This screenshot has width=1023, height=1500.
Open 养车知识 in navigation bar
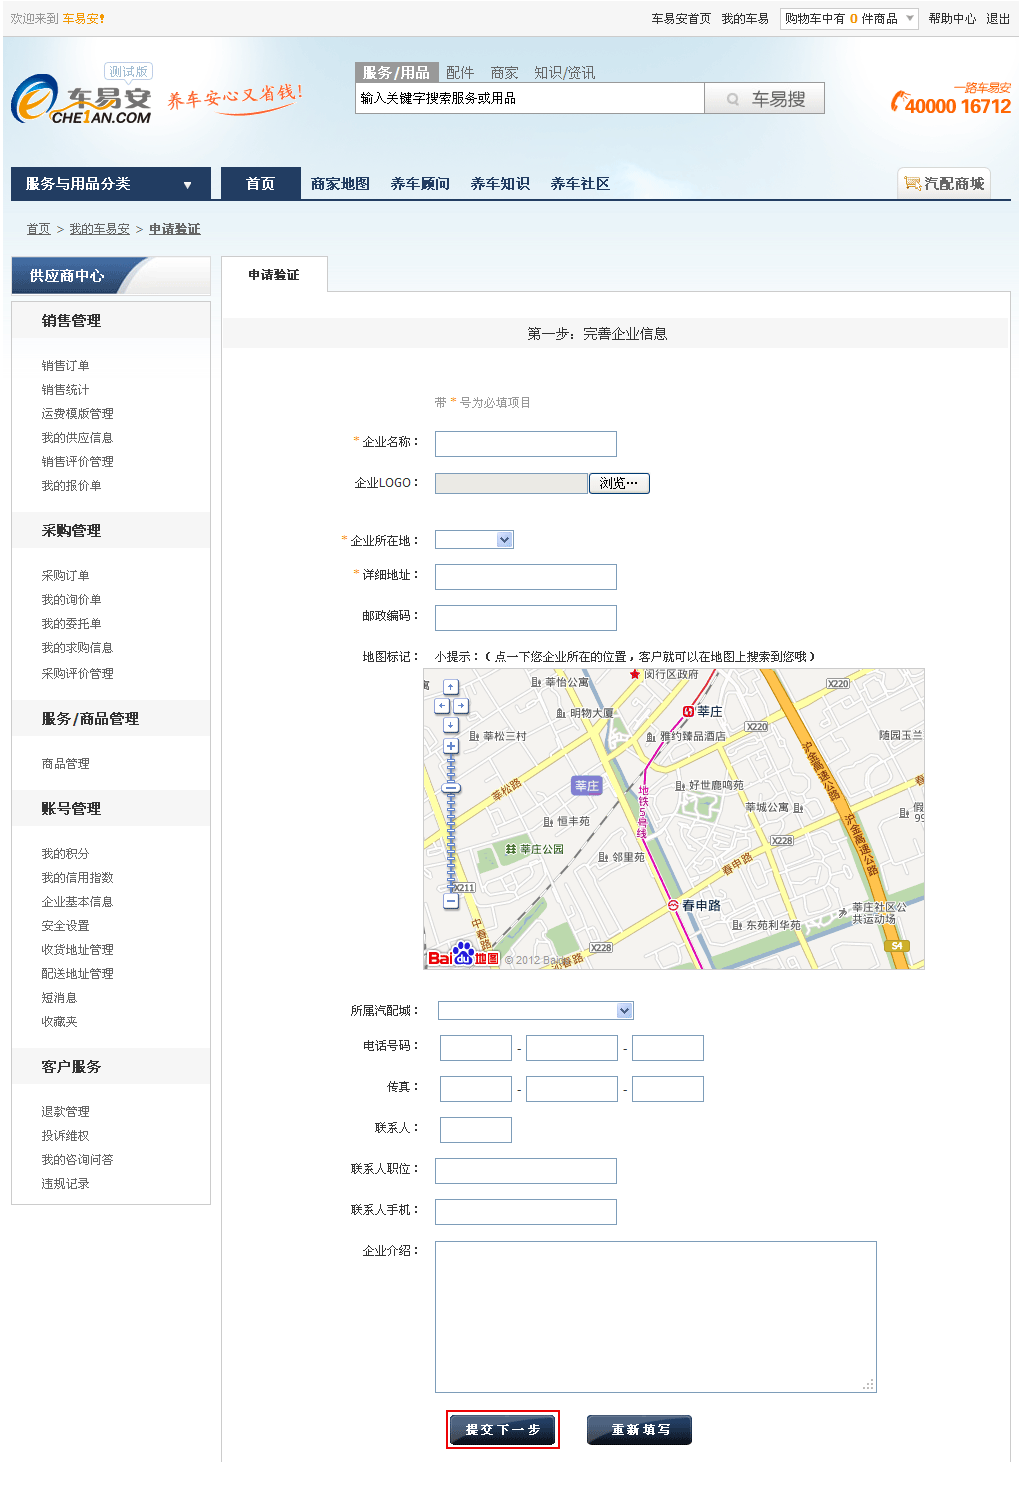click(500, 183)
